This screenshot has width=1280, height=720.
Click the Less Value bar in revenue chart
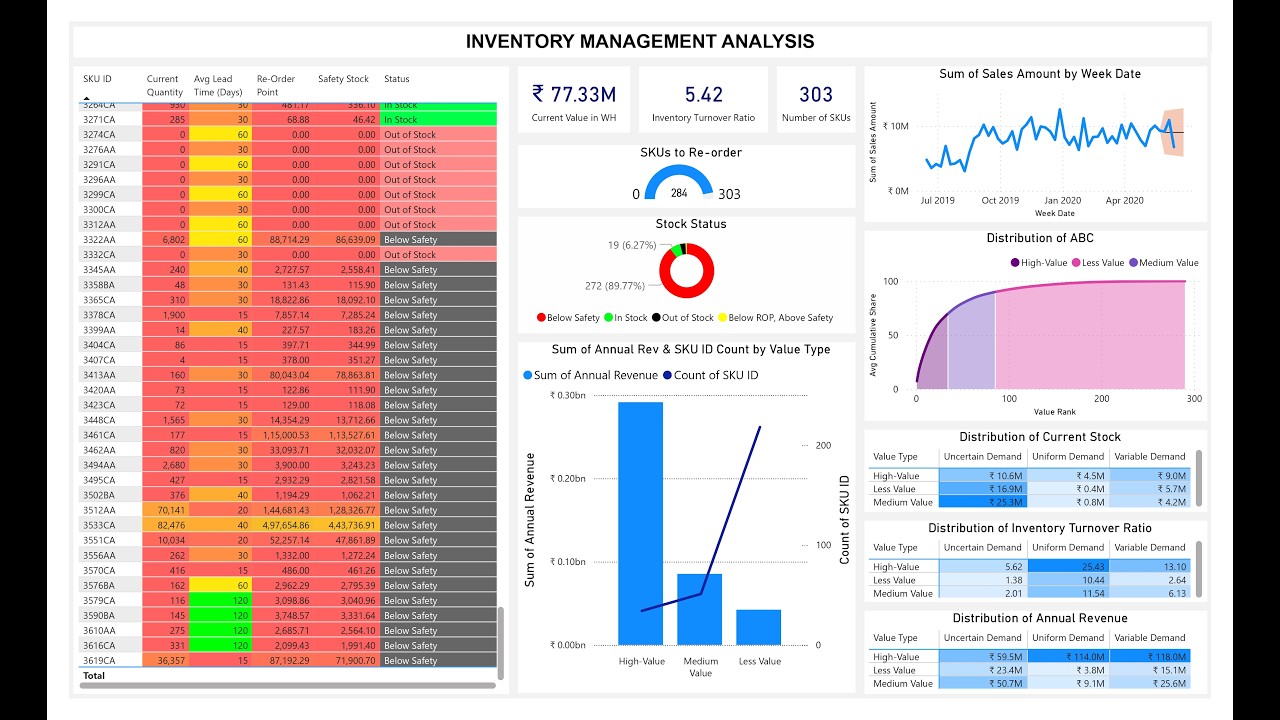click(758, 627)
